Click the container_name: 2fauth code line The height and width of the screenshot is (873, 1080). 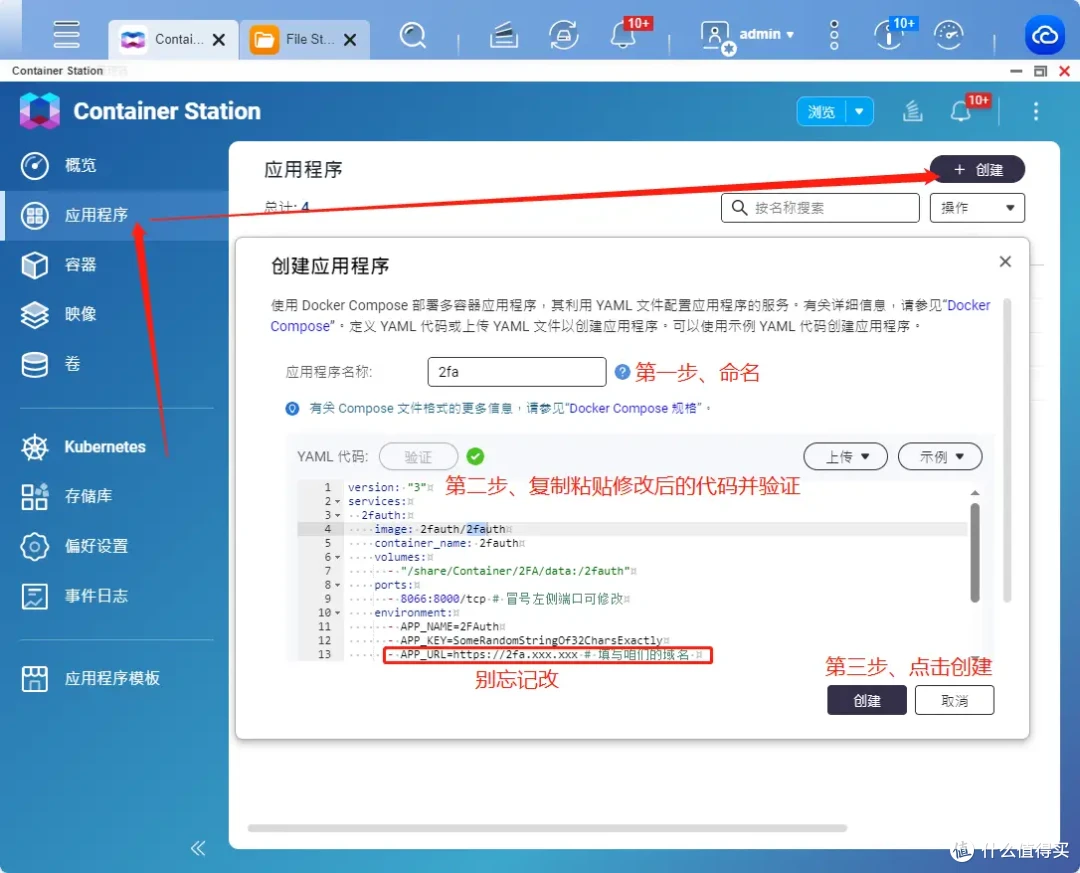pos(447,543)
